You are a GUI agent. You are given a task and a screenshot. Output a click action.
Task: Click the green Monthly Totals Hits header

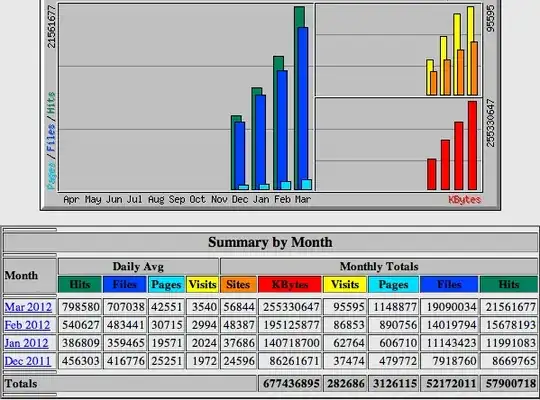pyautogui.click(x=509, y=285)
